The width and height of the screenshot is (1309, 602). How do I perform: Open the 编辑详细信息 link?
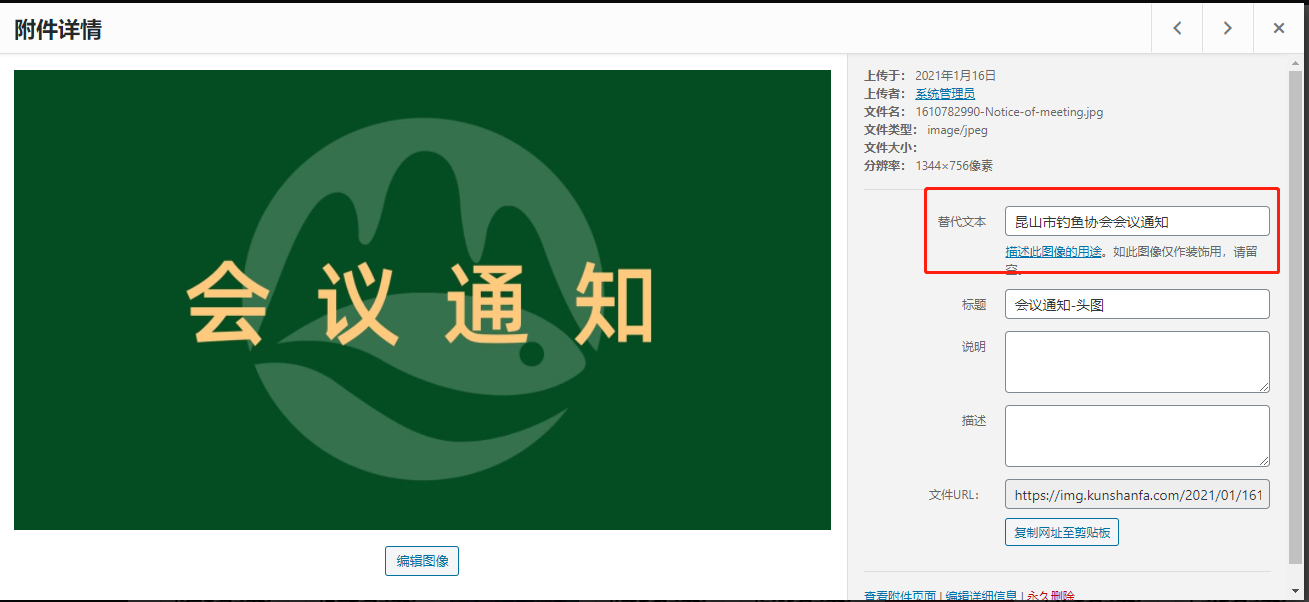(982, 595)
